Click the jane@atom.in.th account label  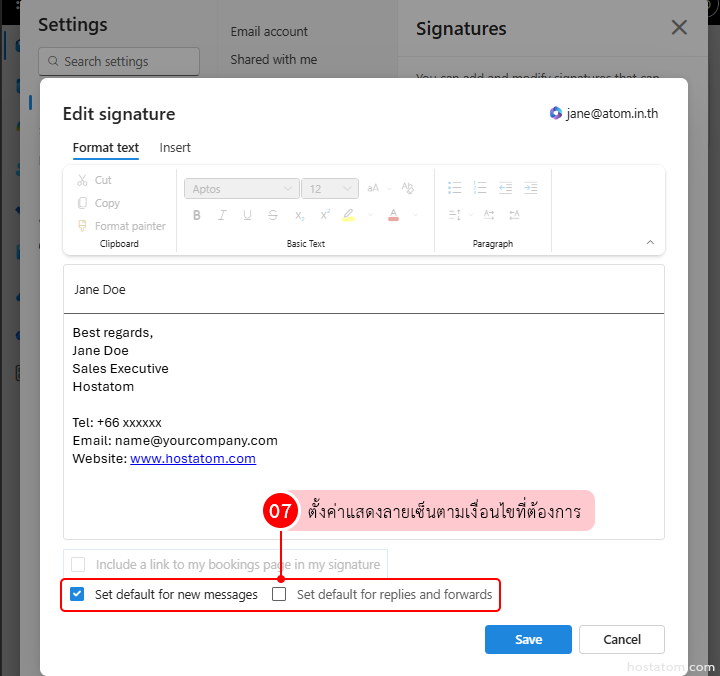(x=612, y=113)
